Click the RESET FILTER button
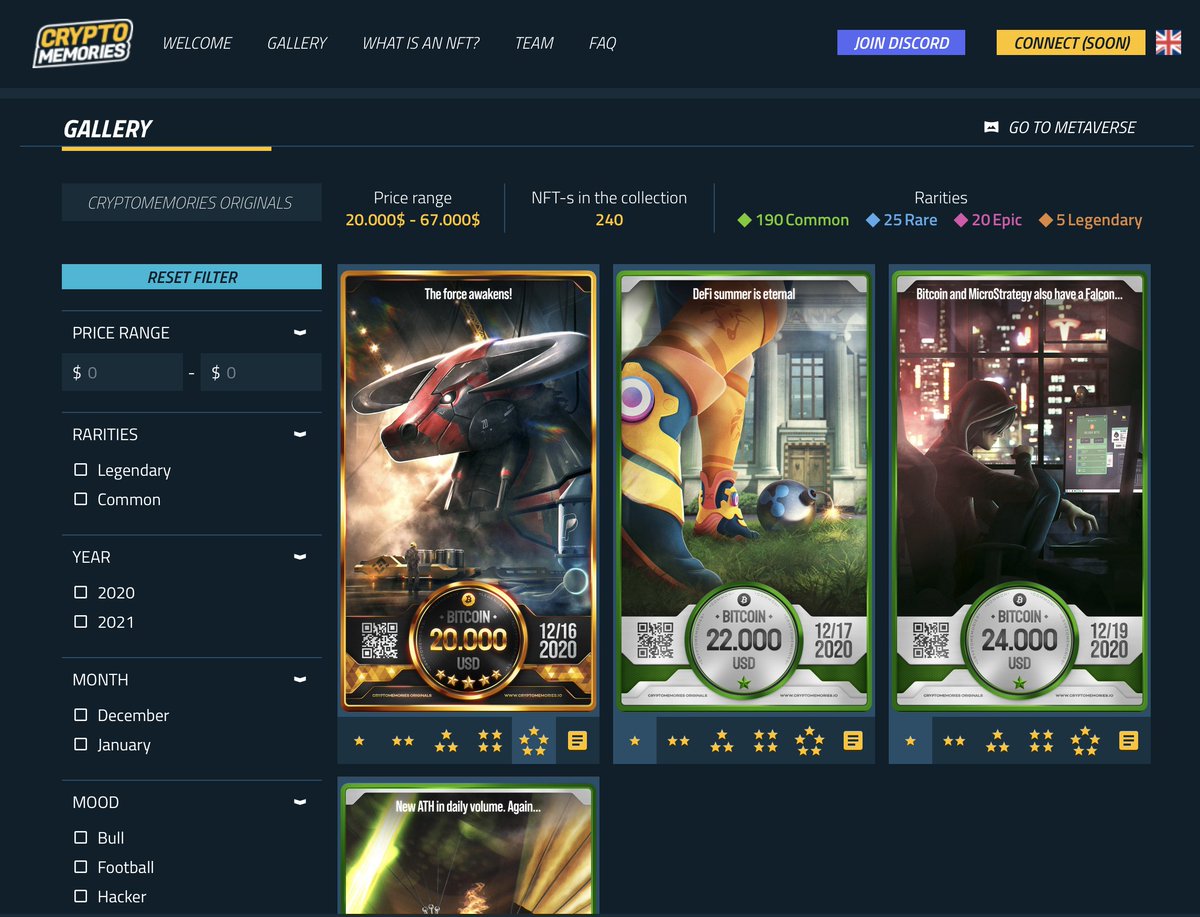Screen dimensions: 1200x917 tap(192, 277)
